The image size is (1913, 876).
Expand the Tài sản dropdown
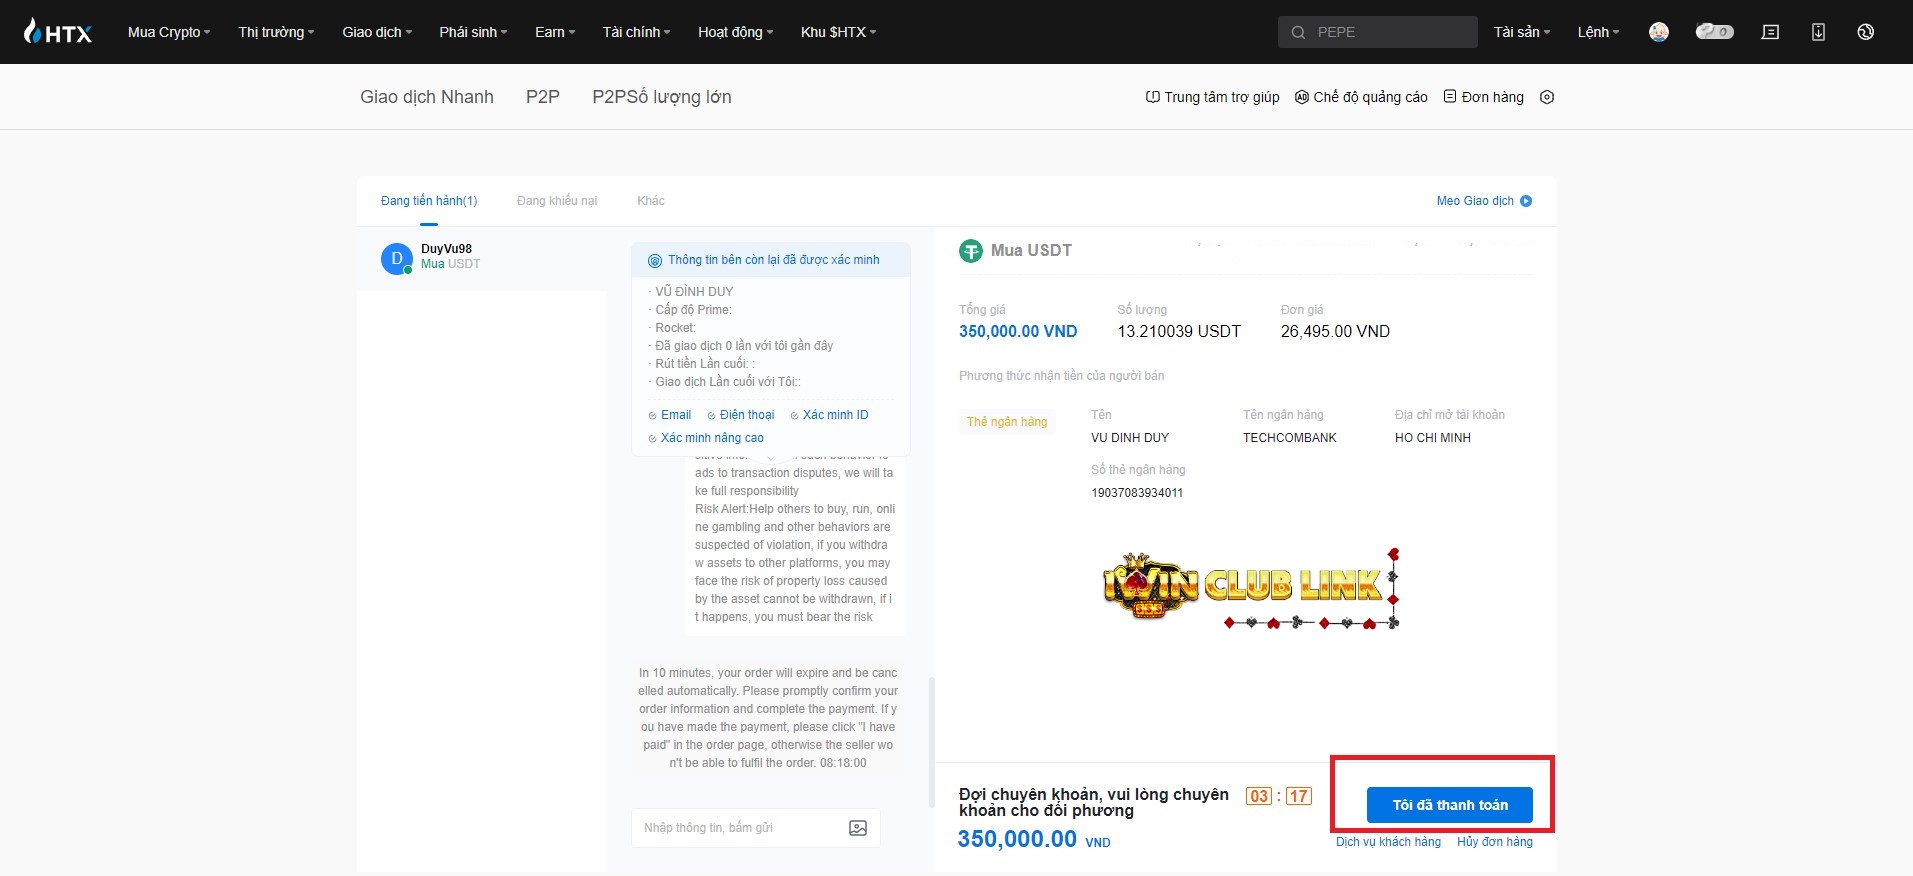[x=1522, y=32]
